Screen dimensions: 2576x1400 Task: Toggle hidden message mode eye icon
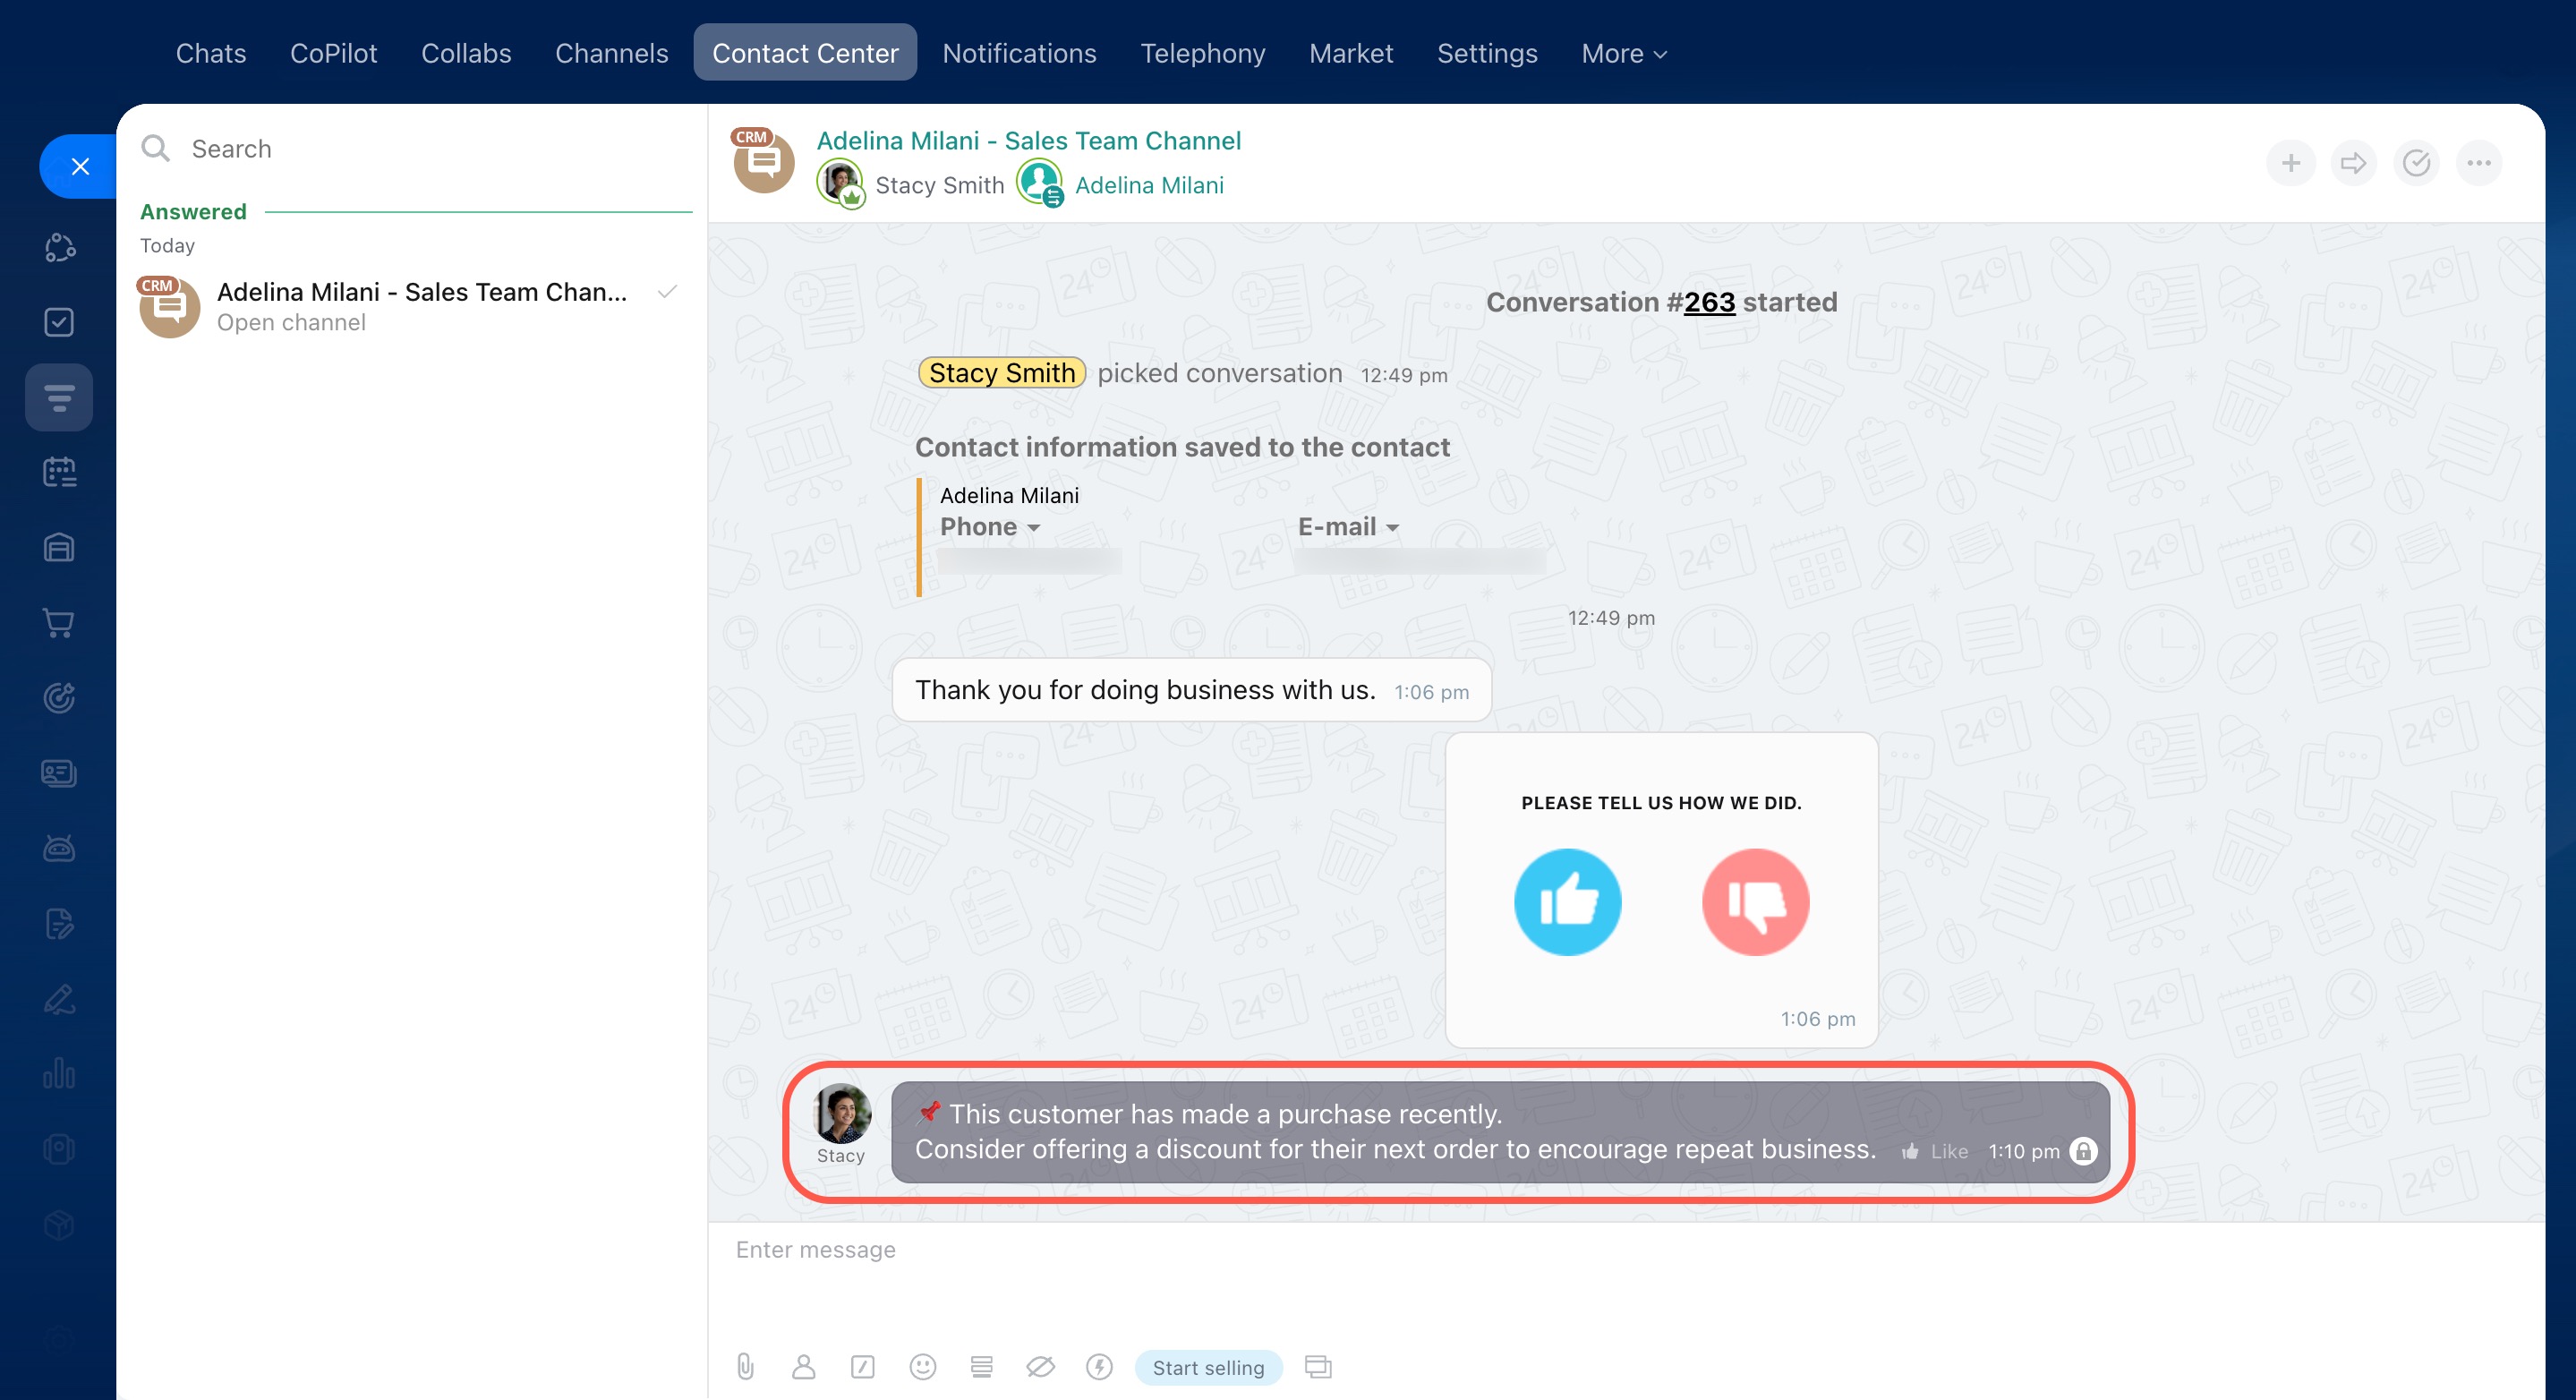pos(1040,1366)
